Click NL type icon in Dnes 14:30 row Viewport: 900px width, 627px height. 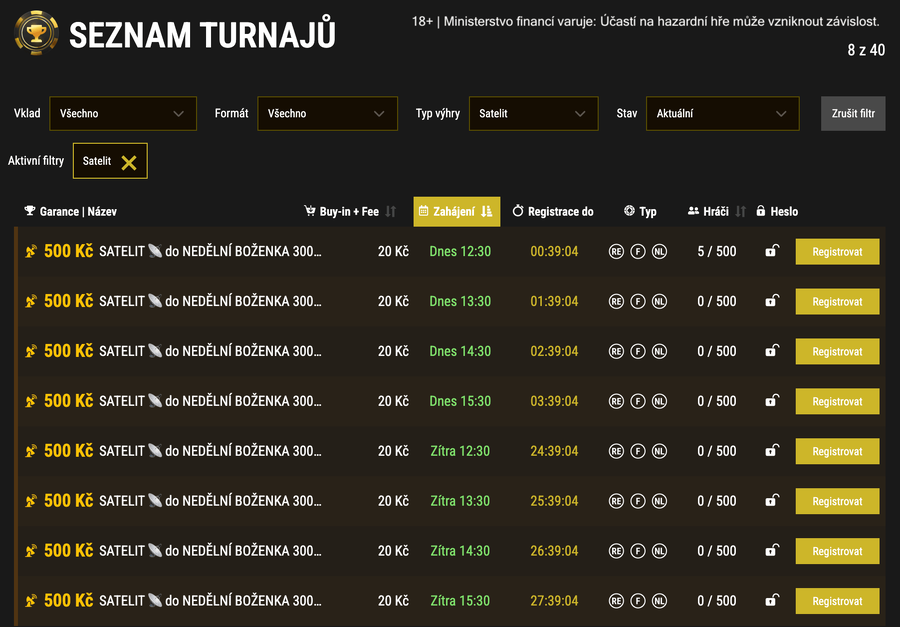(660, 352)
